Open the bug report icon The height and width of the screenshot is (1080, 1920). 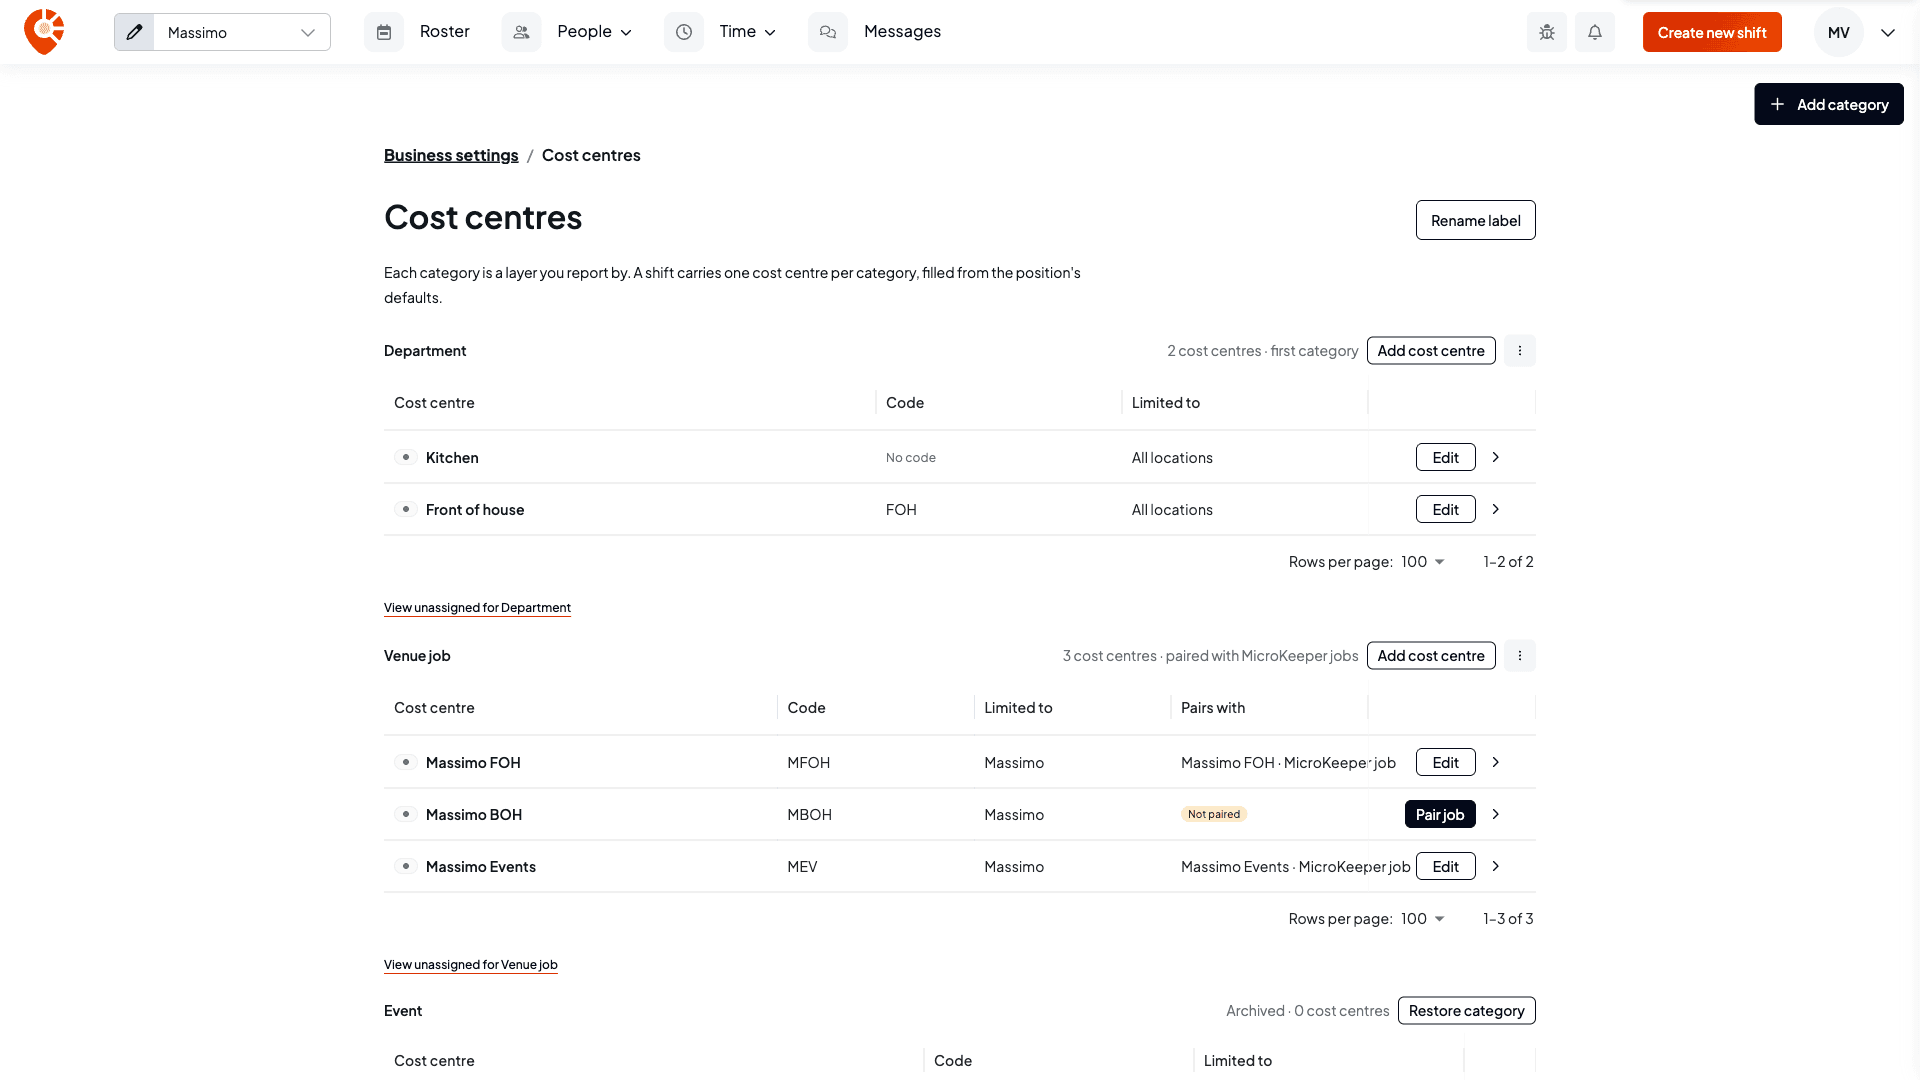[1547, 32]
